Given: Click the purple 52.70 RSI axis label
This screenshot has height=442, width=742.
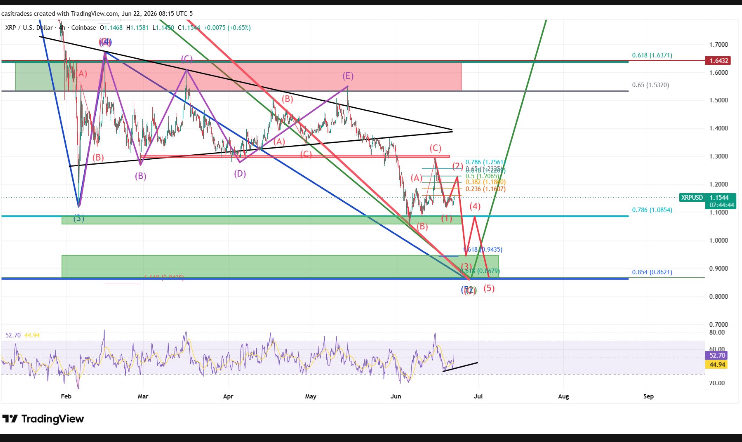Looking at the screenshot, I should pos(716,355).
